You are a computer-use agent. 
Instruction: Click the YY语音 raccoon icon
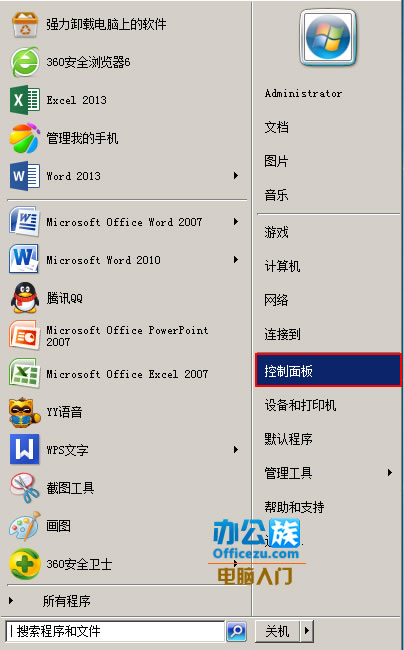25,412
